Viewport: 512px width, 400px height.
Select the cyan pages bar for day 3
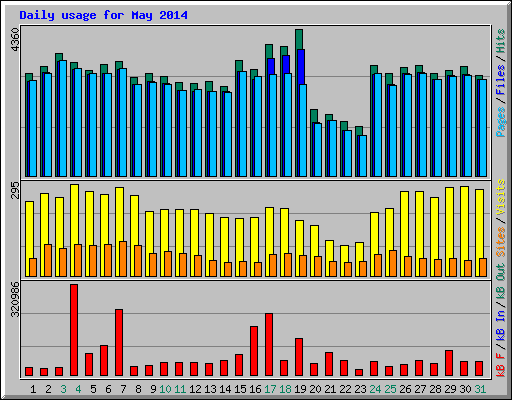pyautogui.click(x=63, y=118)
